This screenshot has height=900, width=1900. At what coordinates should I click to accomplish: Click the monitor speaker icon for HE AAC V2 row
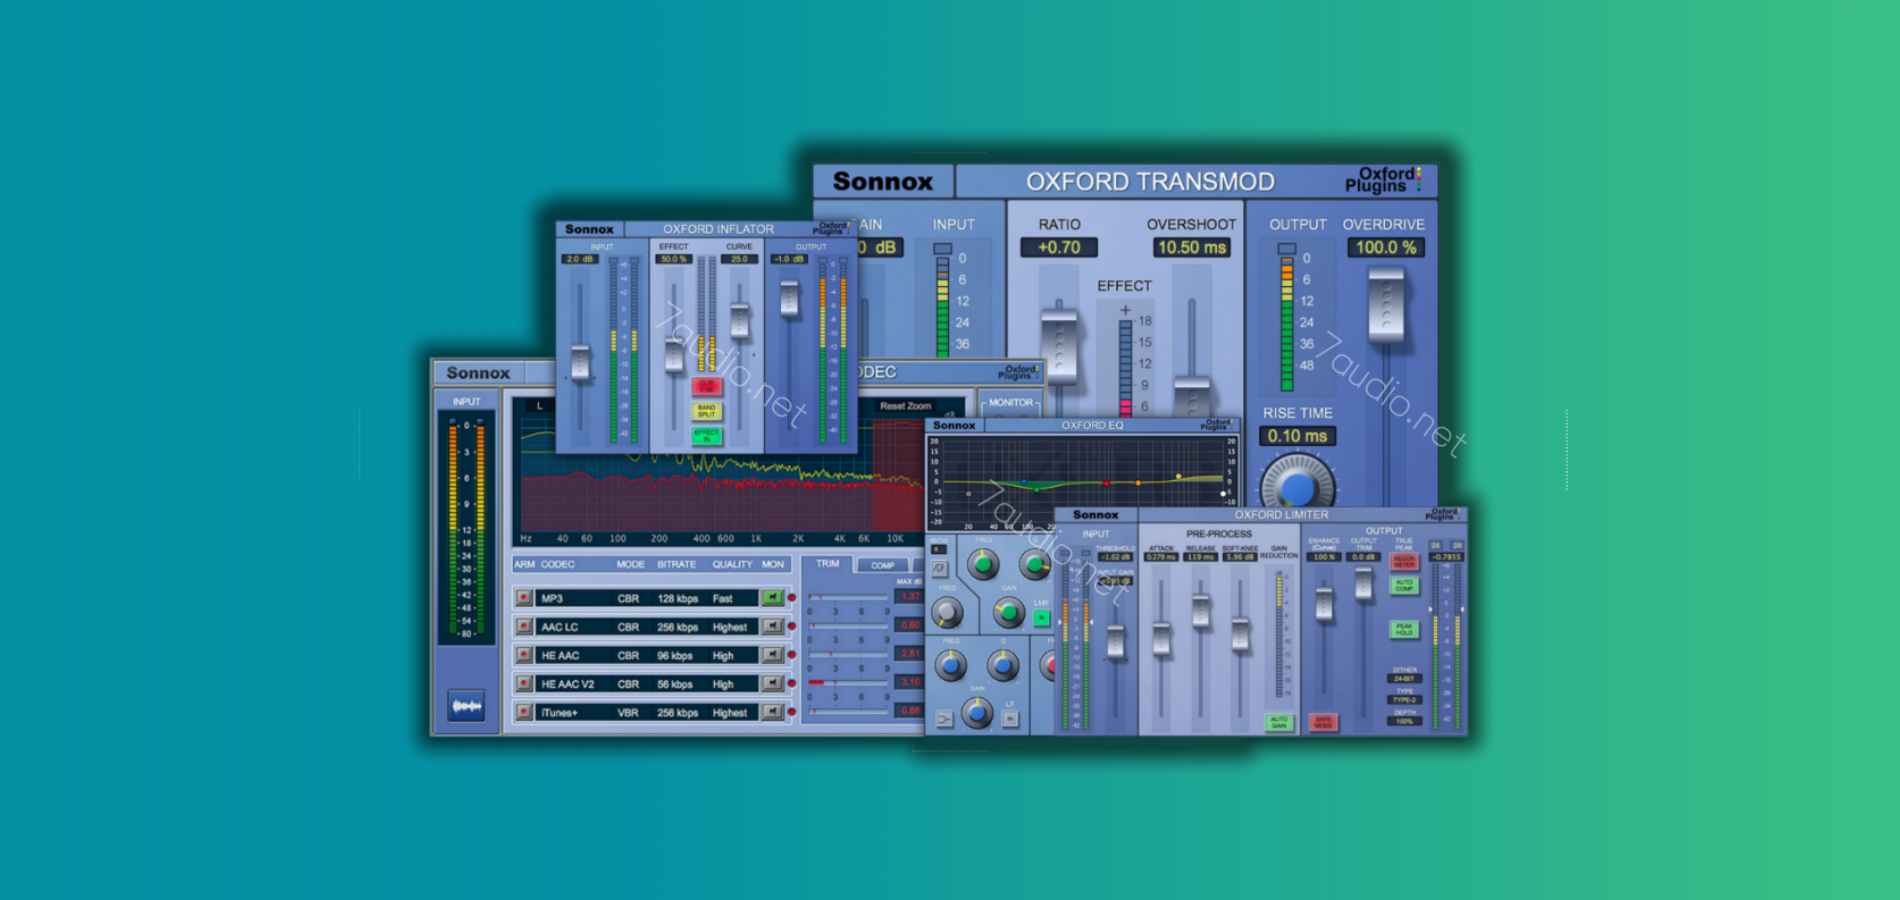click(772, 684)
